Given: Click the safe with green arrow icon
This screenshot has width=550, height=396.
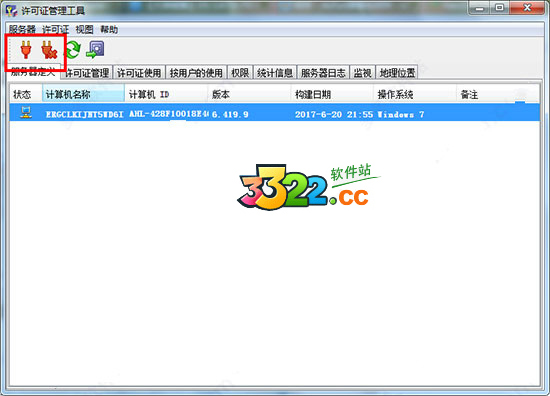Looking at the screenshot, I should [x=95, y=49].
